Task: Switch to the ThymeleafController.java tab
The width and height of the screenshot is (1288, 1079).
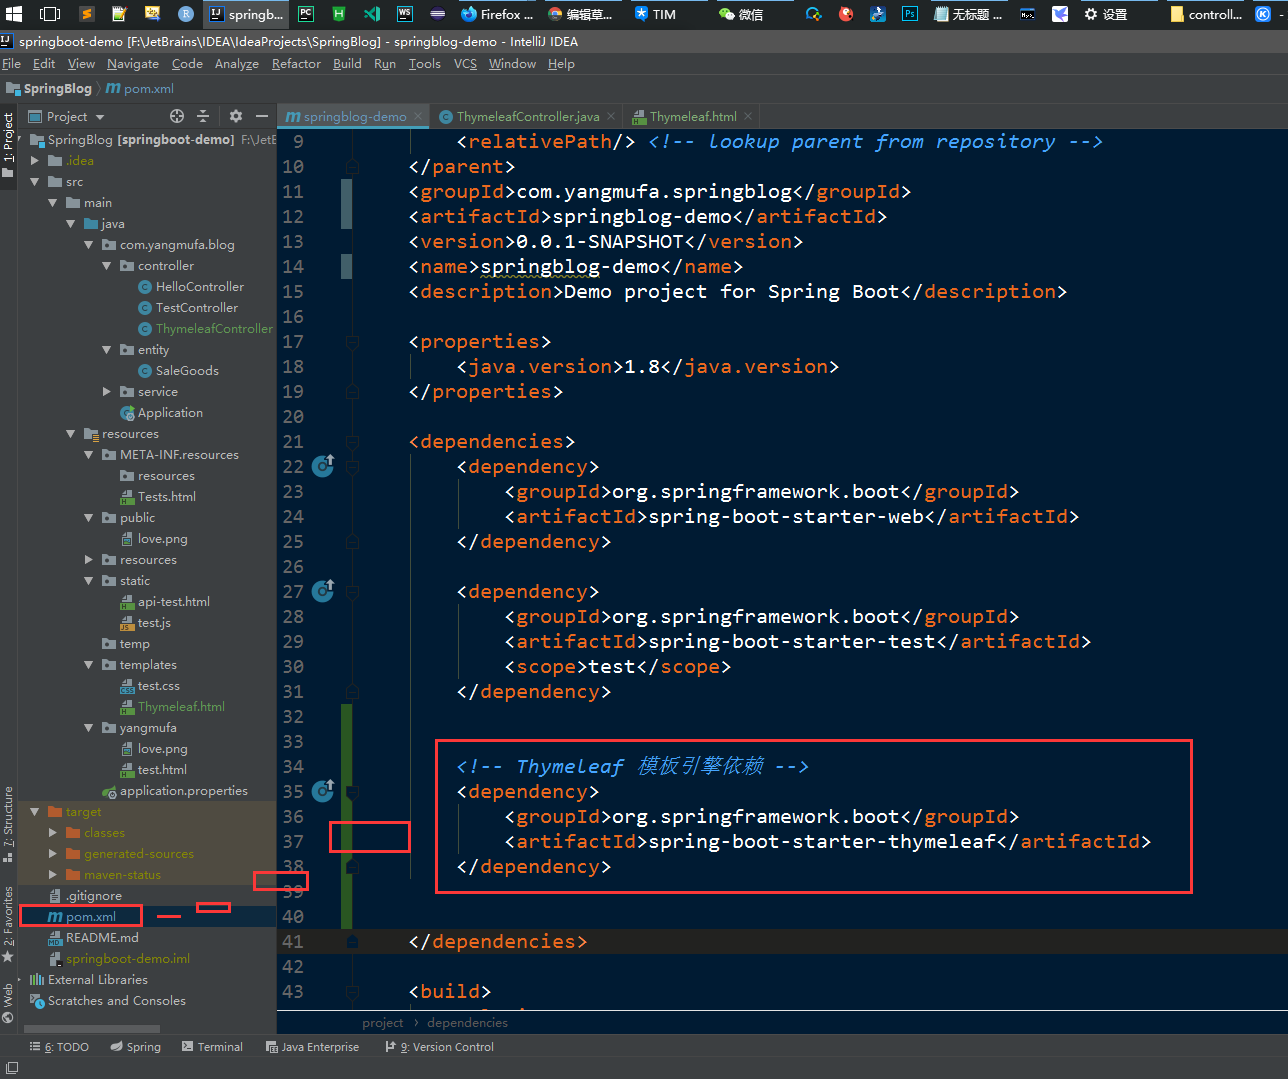Action: pos(527,116)
